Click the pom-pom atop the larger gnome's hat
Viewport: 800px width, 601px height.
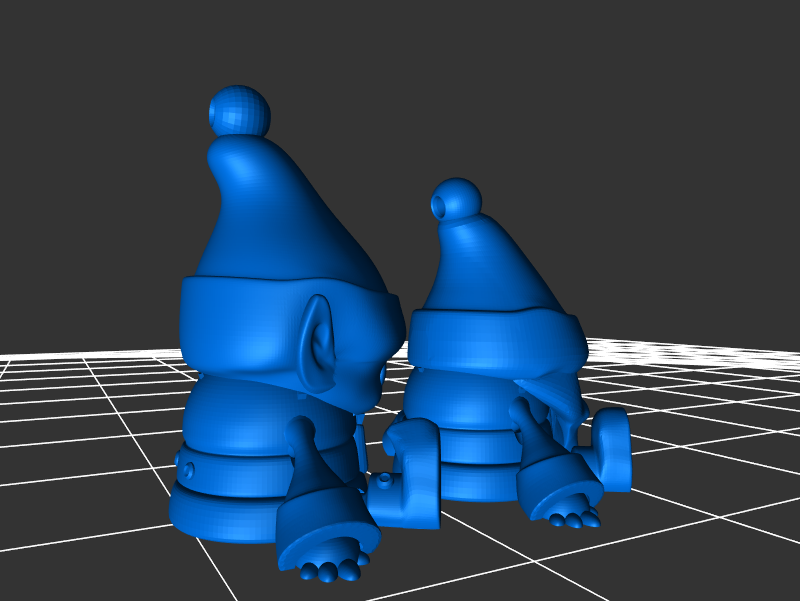pos(239,111)
